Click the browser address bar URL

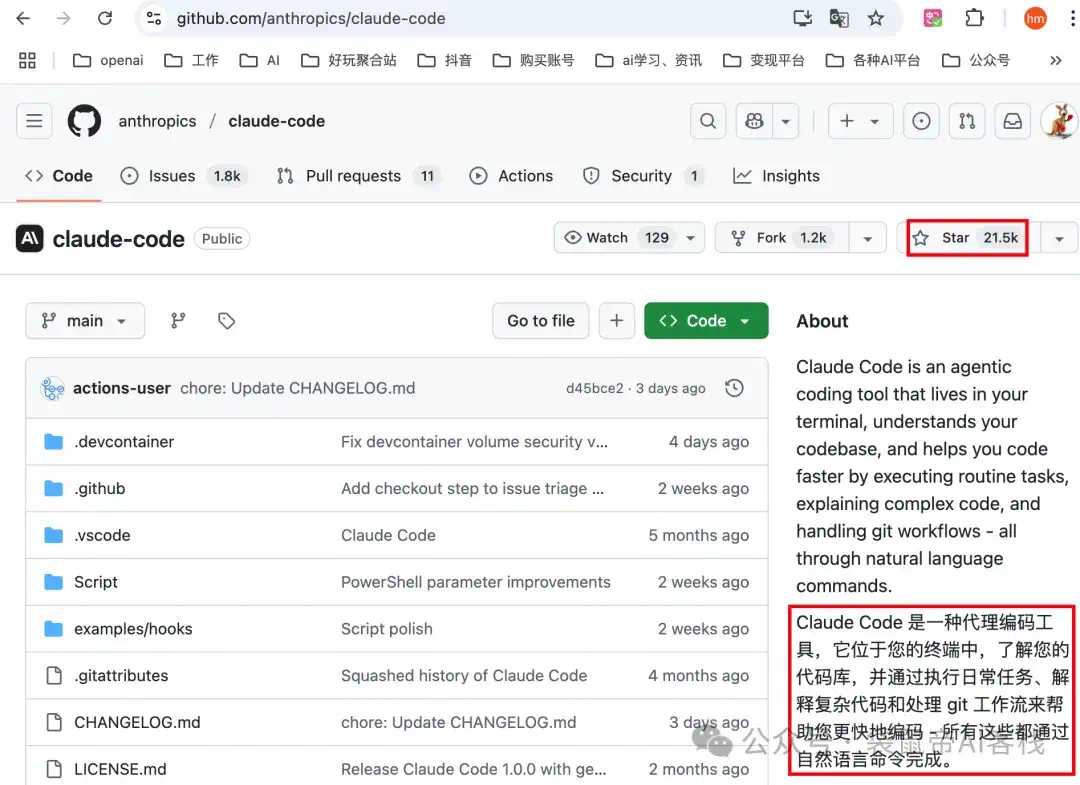pyautogui.click(x=311, y=19)
